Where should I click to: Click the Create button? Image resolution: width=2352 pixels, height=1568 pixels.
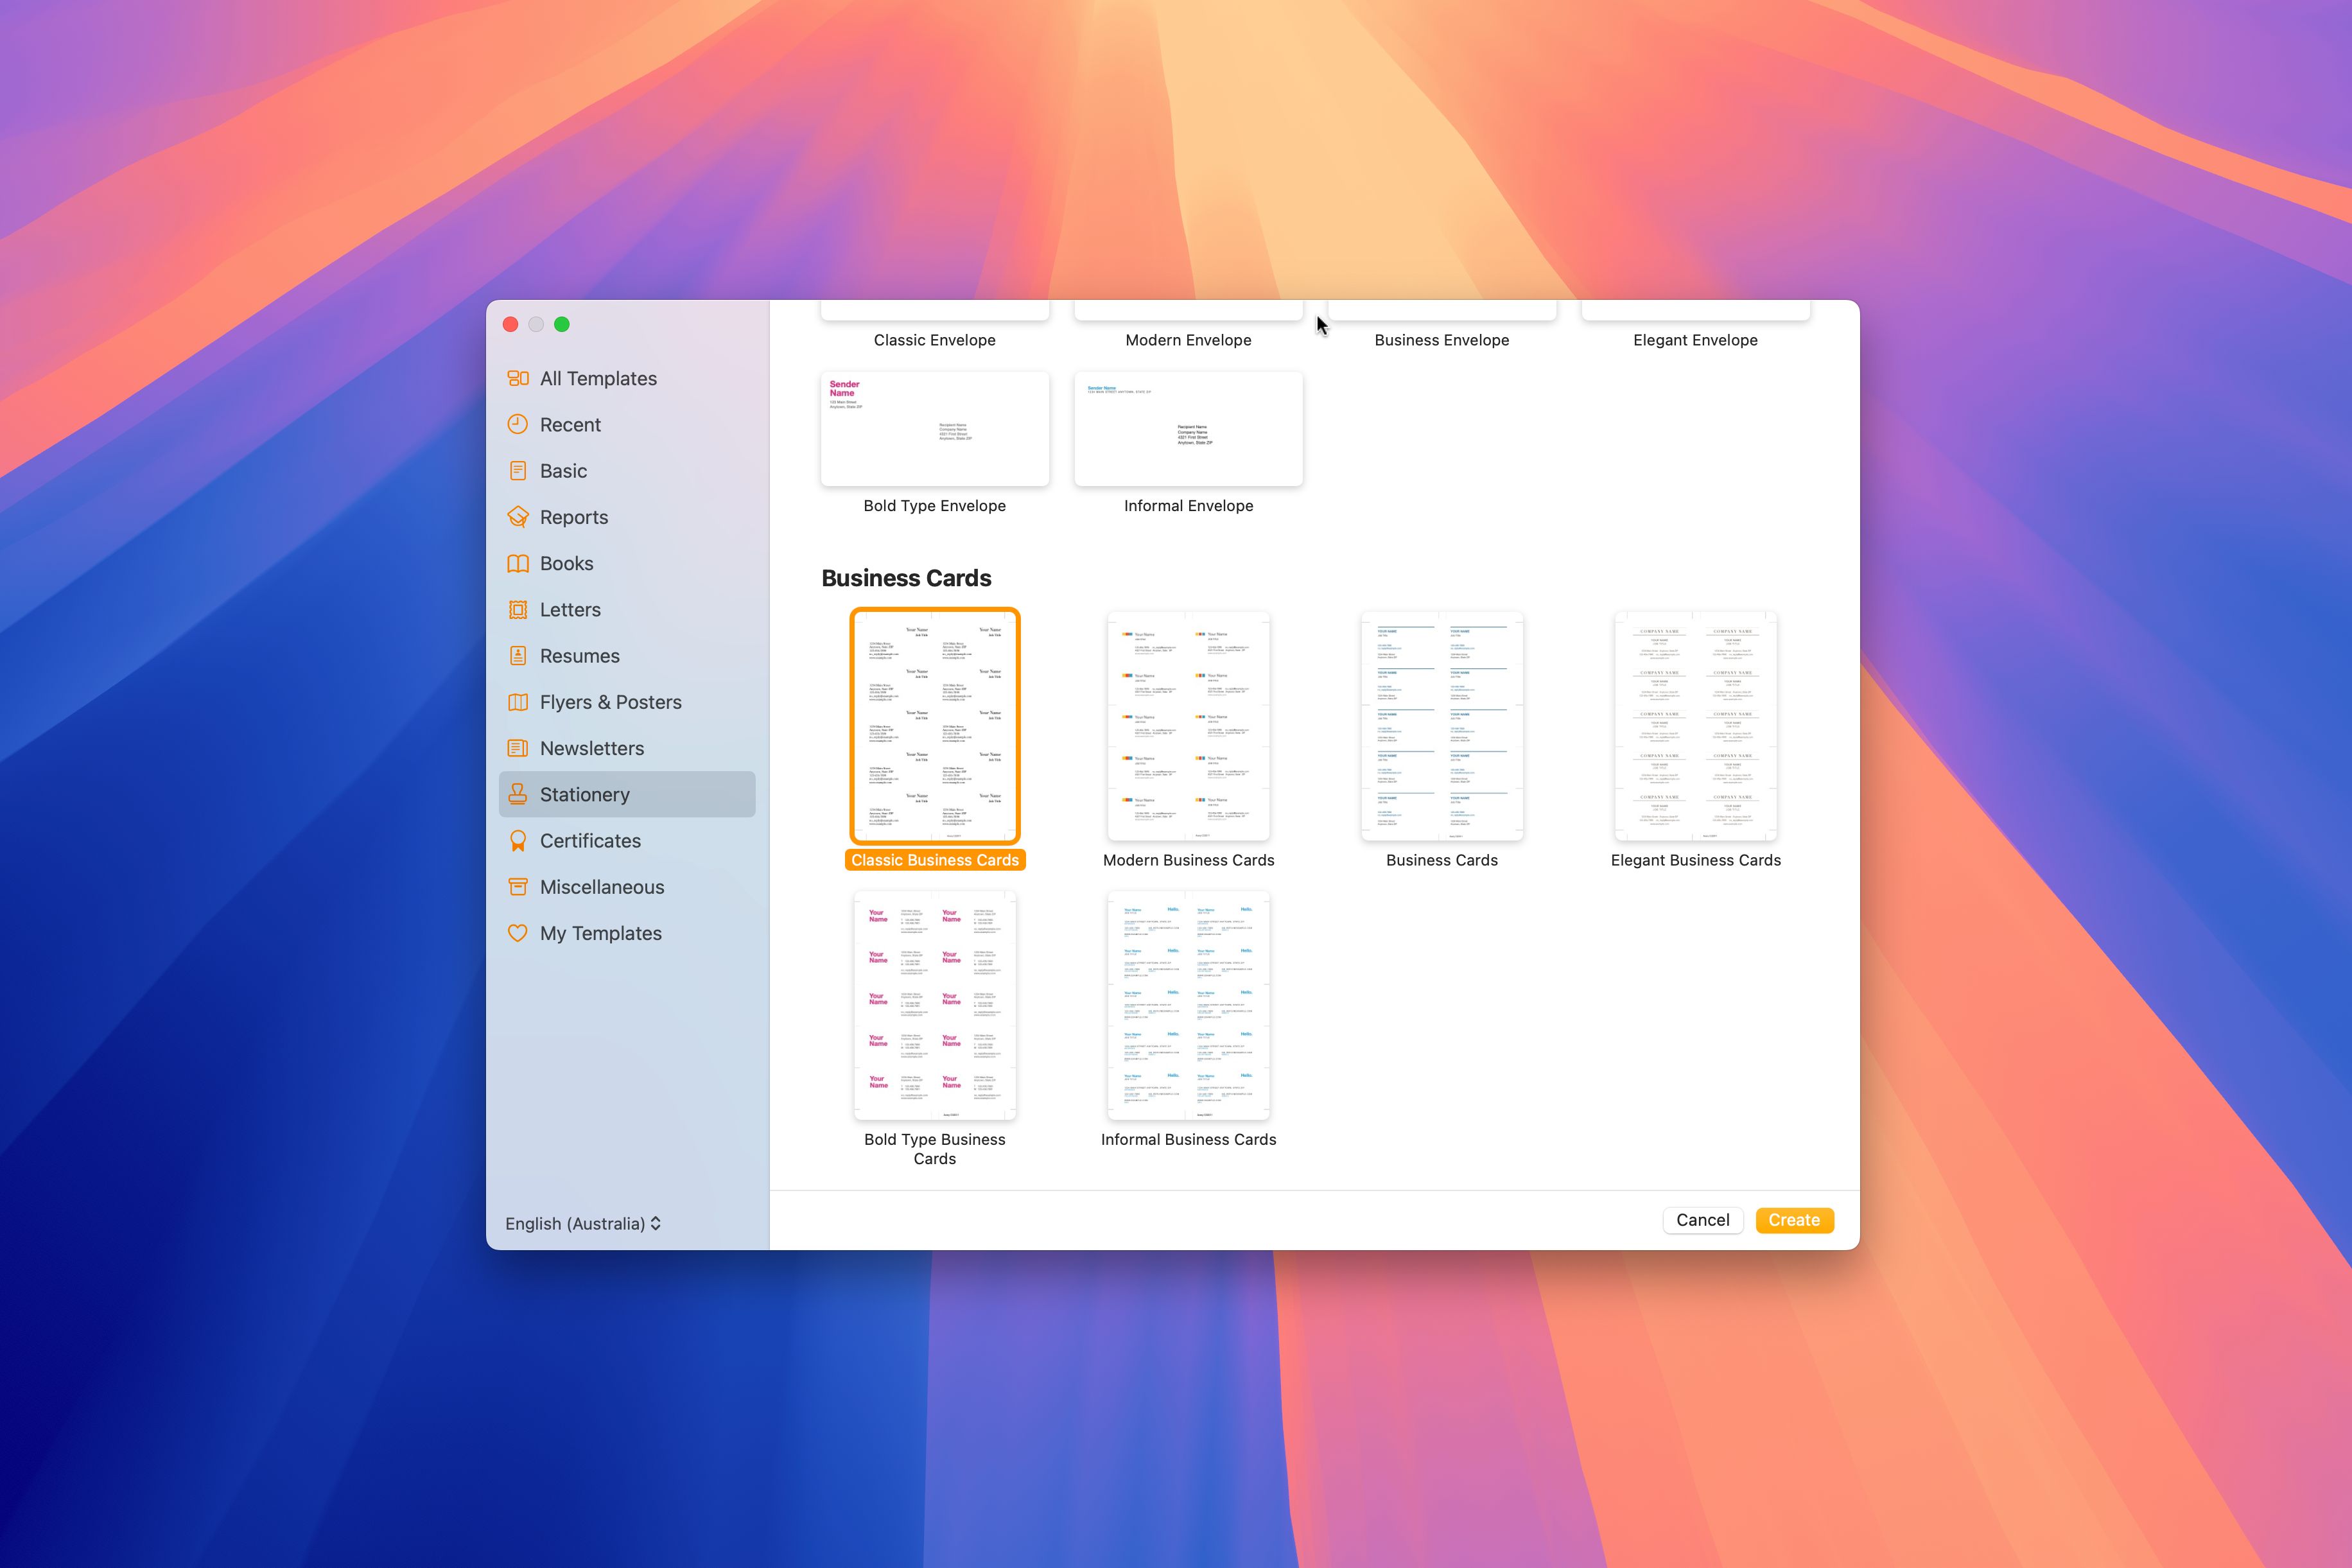[1794, 1220]
